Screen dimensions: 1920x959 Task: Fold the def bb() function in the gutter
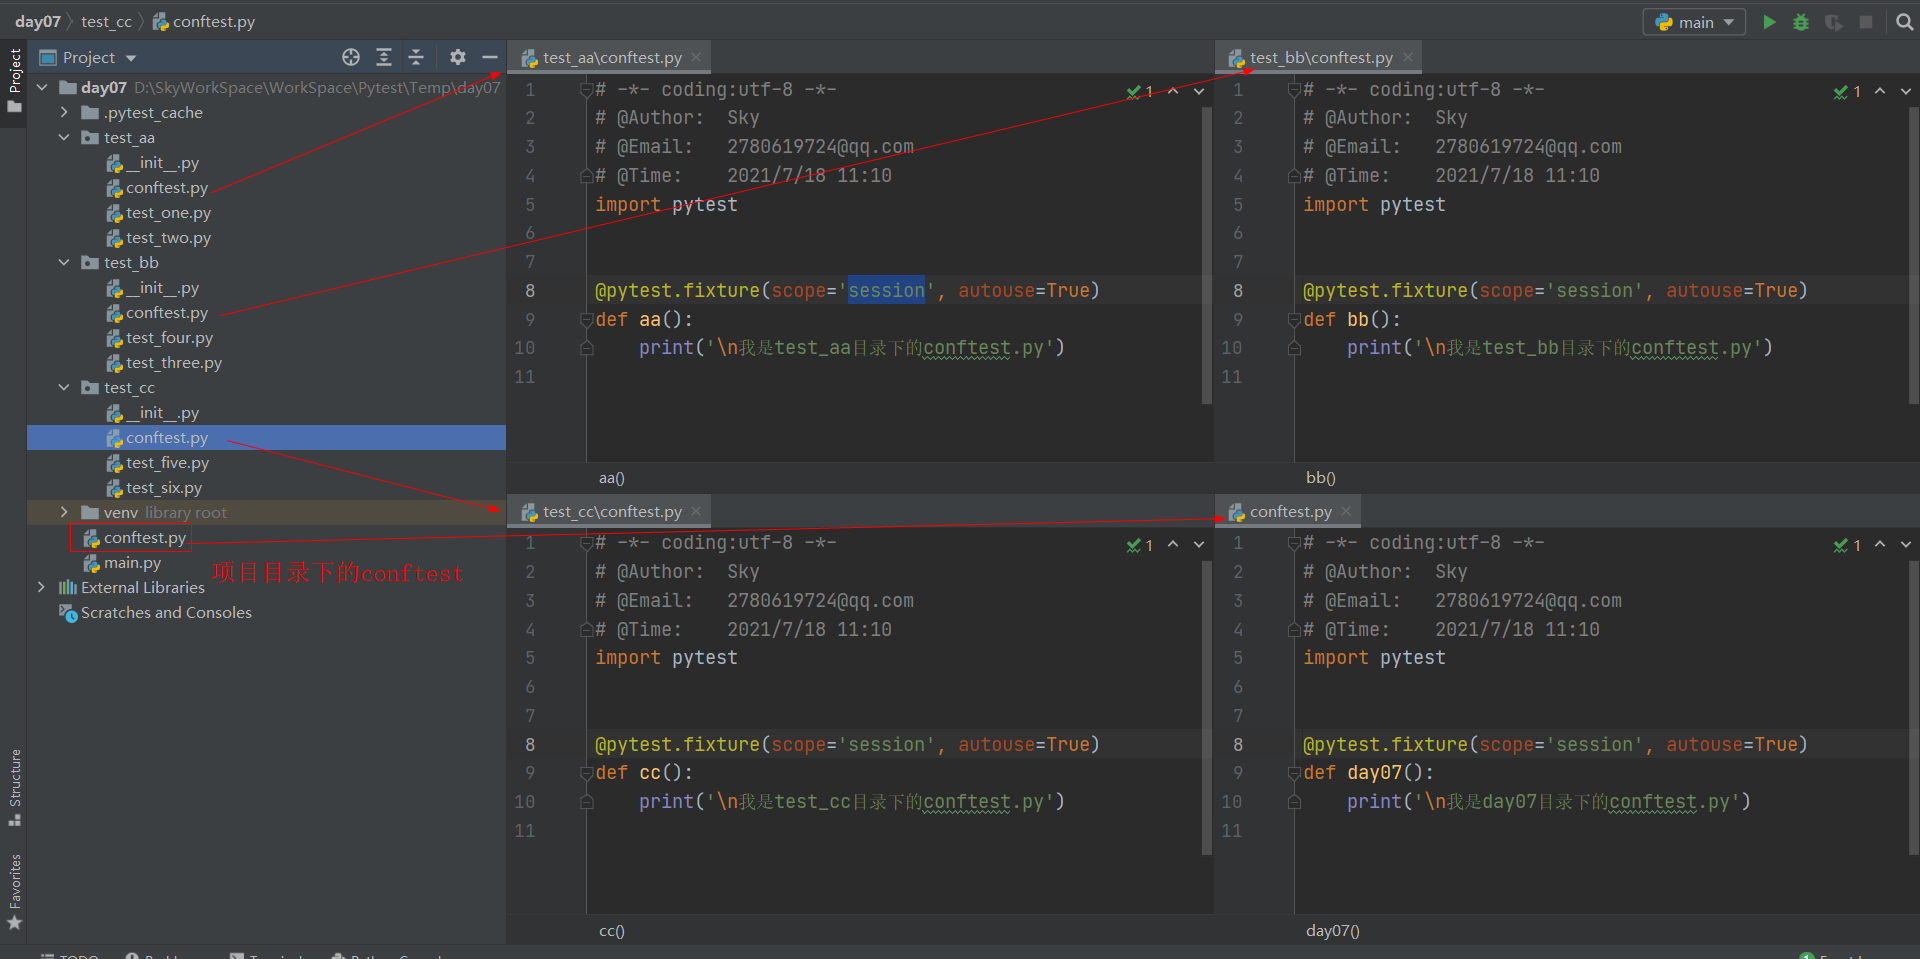1294,320
